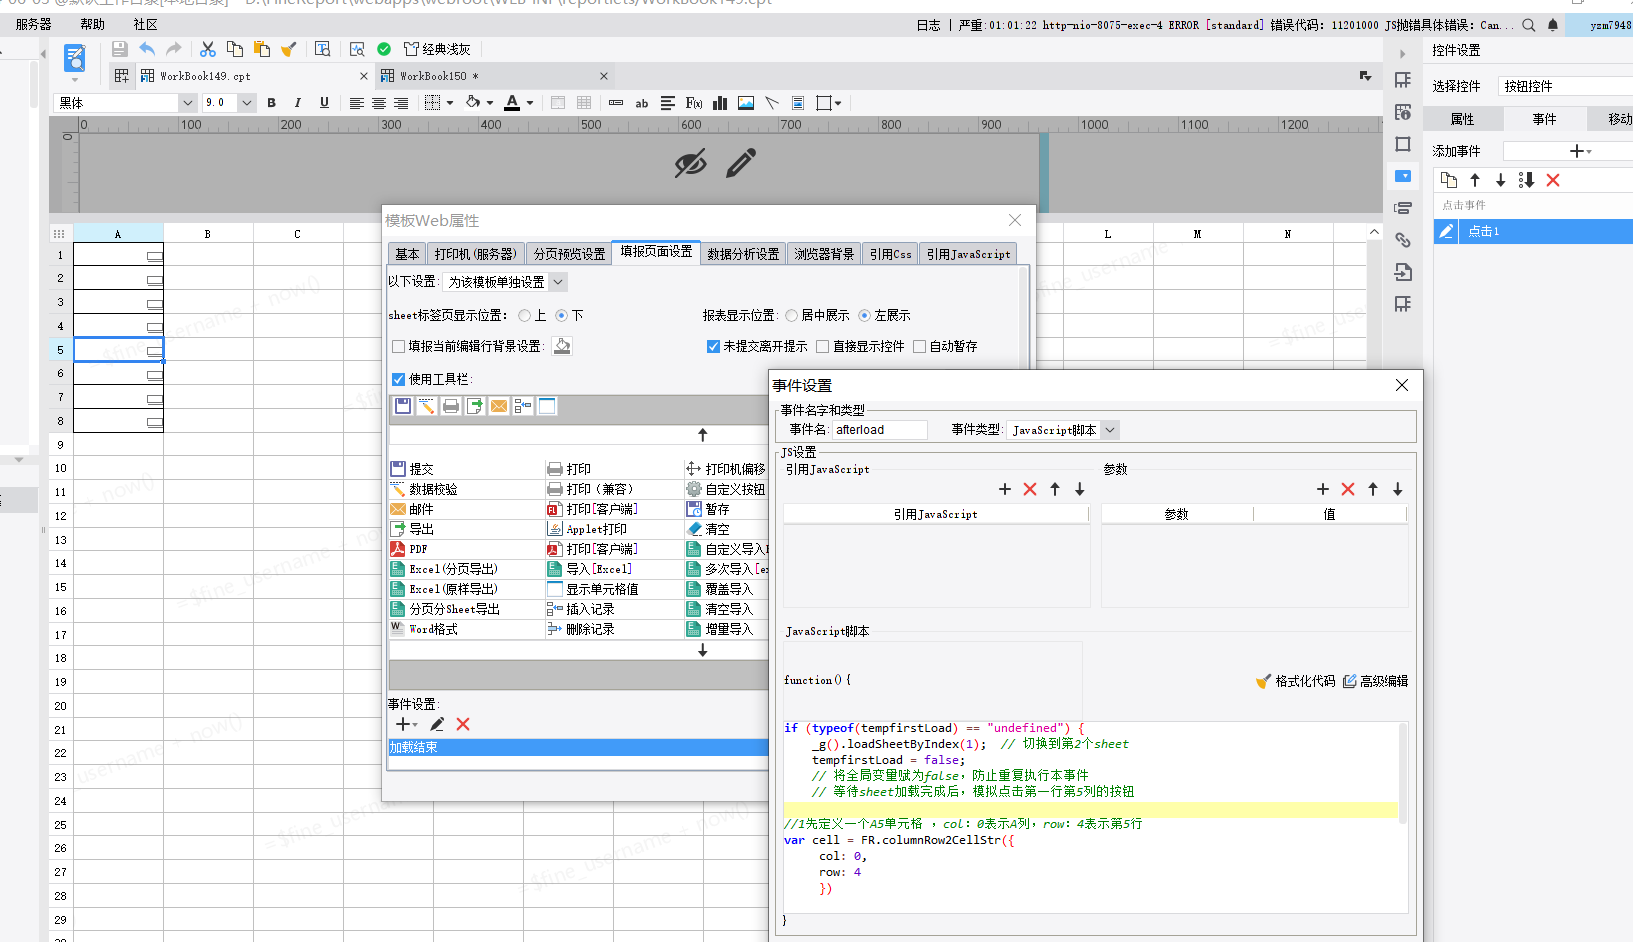Click the fill color bucket icon
This screenshot has width=1633, height=942.
pyautogui.click(x=473, y=103)
